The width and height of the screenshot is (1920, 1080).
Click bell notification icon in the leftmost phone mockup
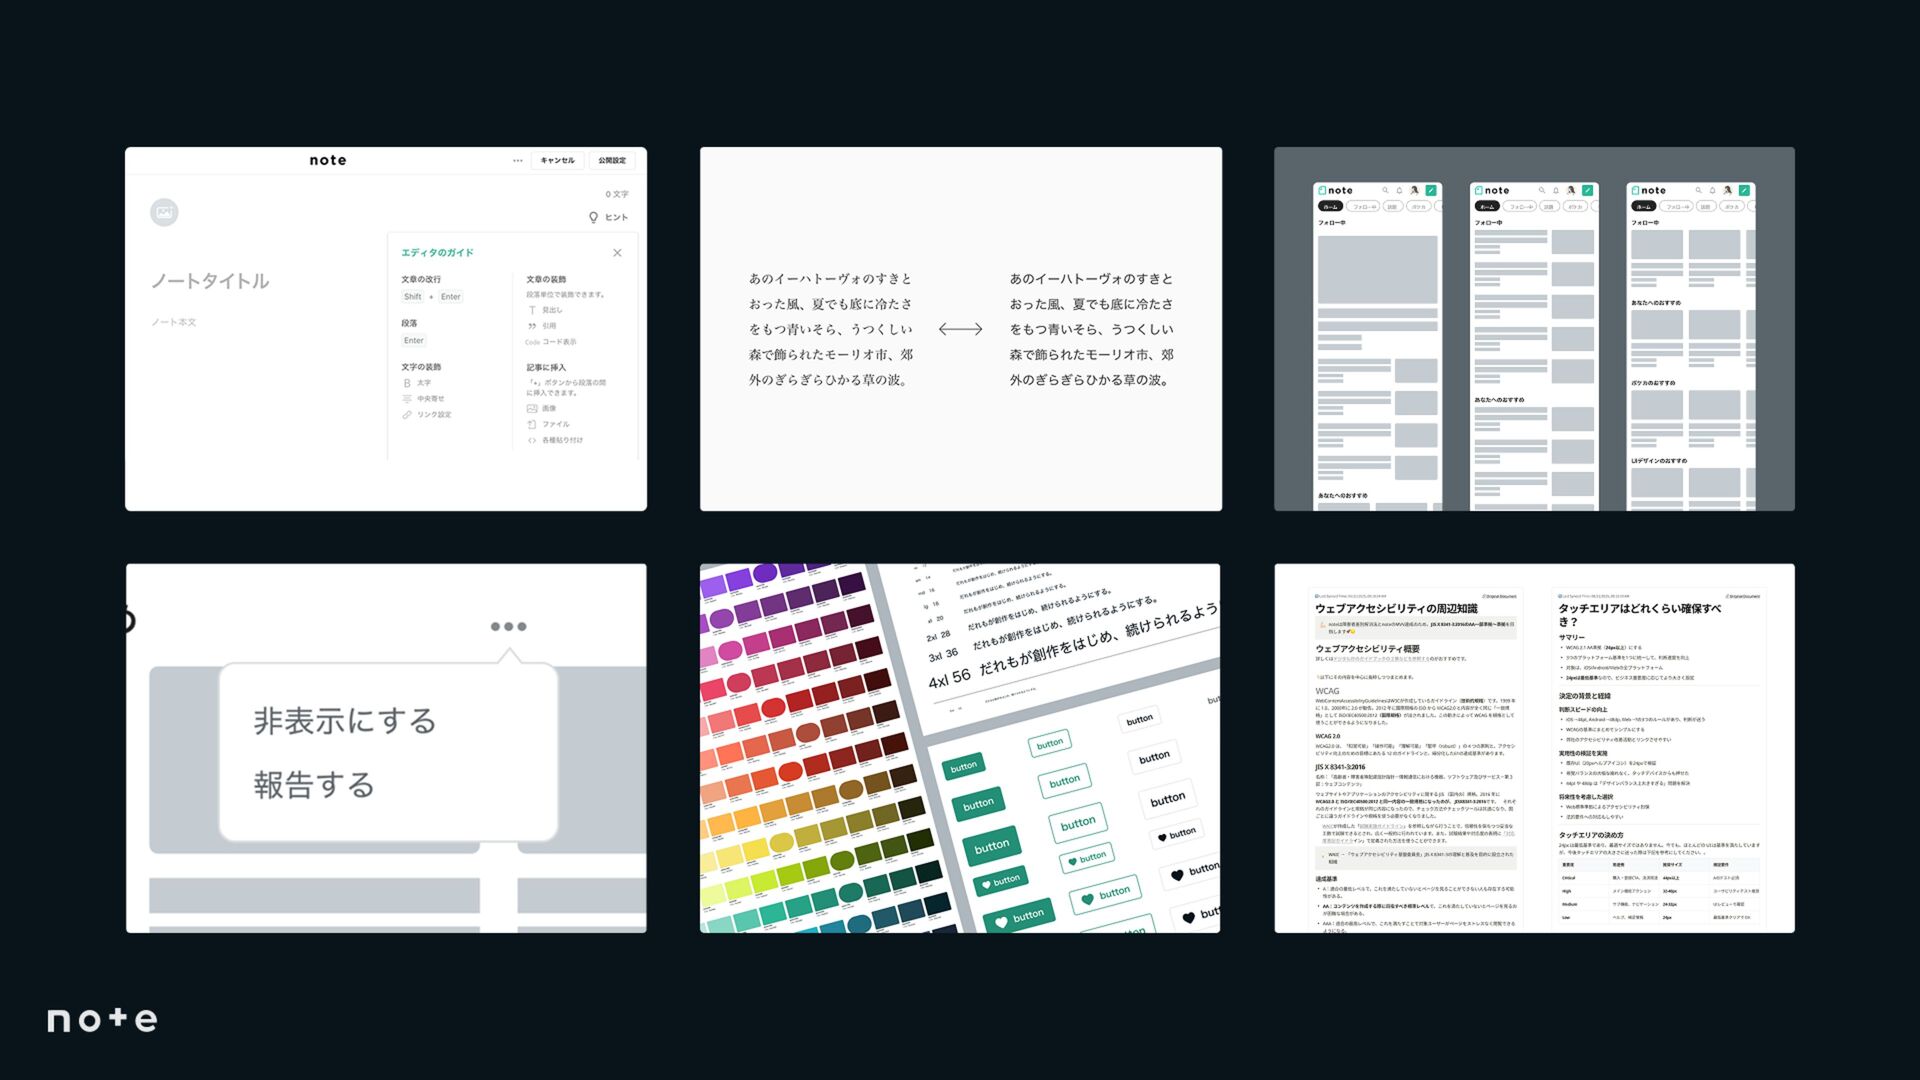pyautogui.click(x=1399, y=190)
